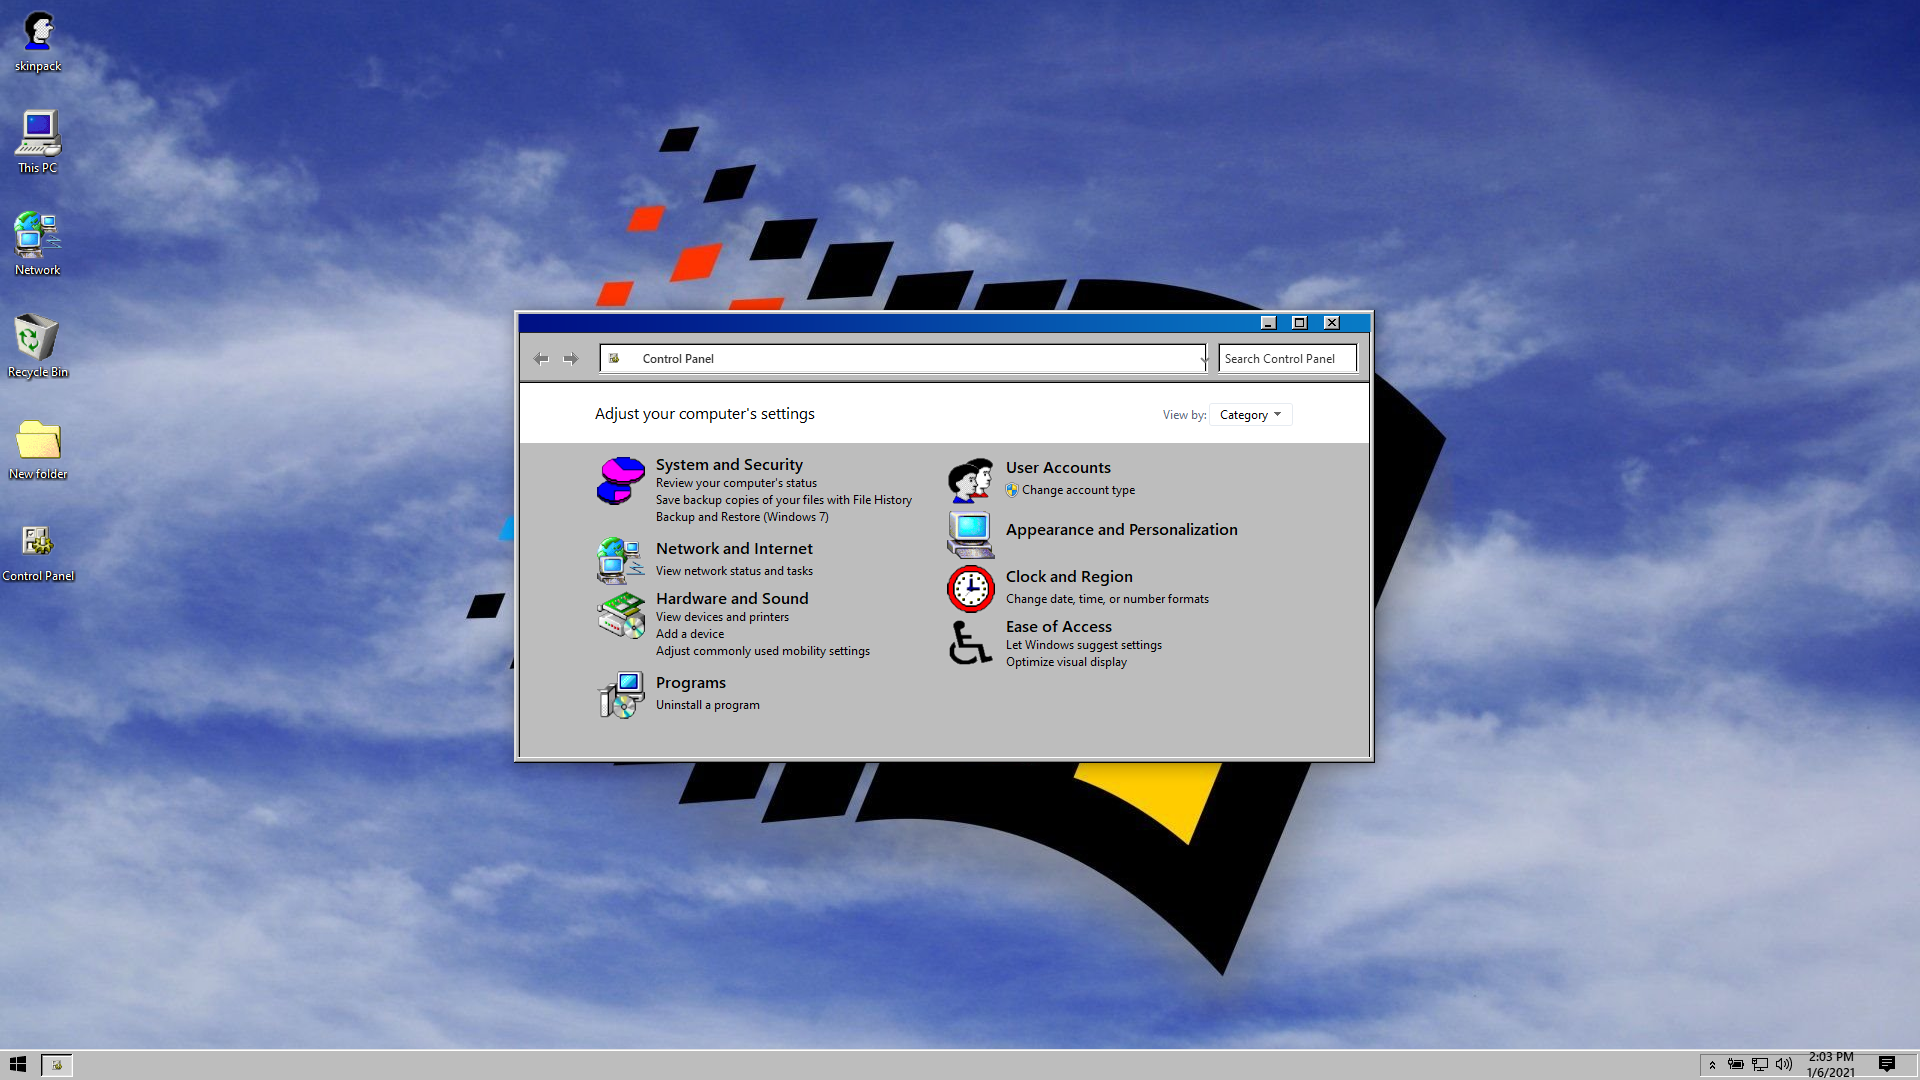1920x1080 pixels.
Task: Click the Clock and Region clock icon
Action: (970, 588)
